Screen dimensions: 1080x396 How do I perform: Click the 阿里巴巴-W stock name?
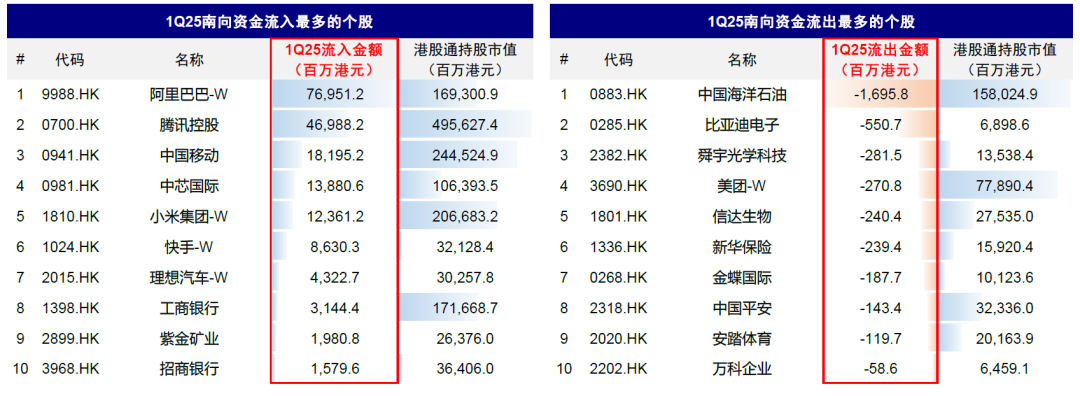189,95
